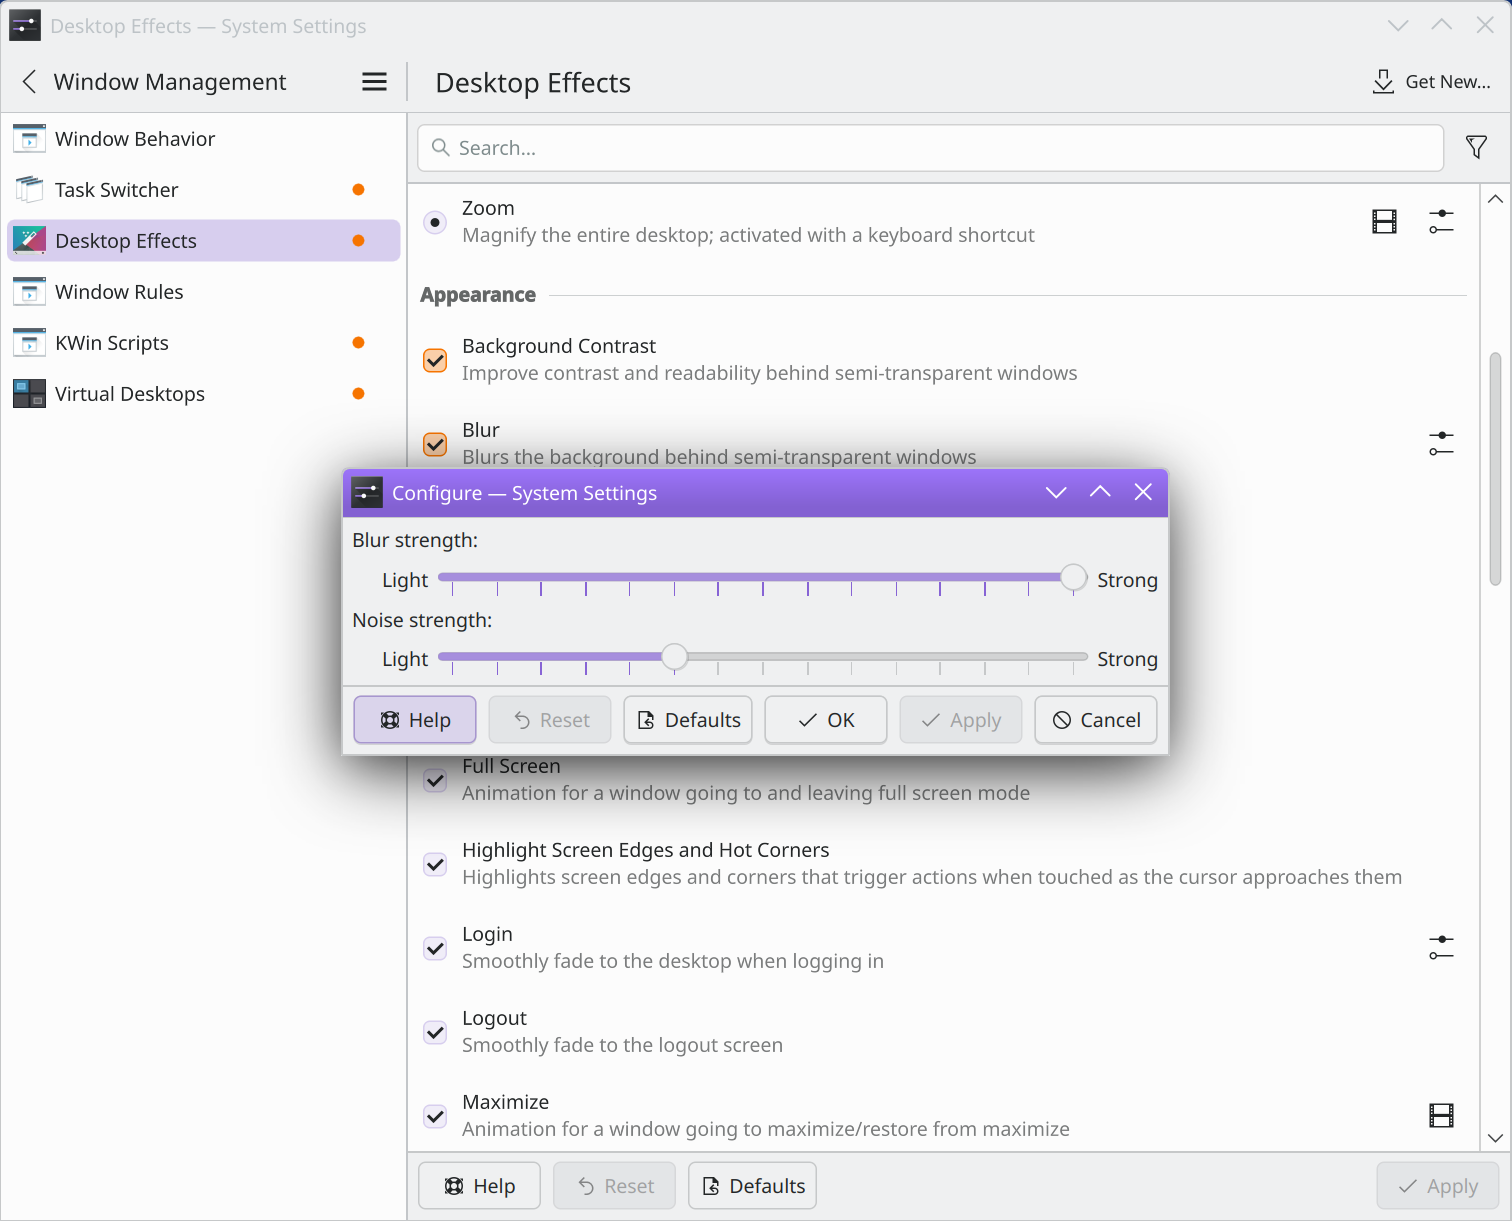The height and width of the screenshot is (1221, 1512).
Task: Click the Blur strength slider handle
Action: point(1073,577)
